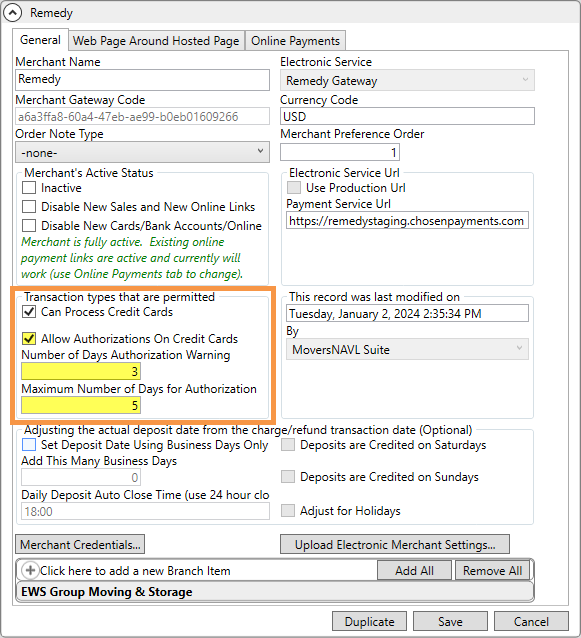Edit Number of Days Authorization Warning field
The height and width of the screenshot is (638, 581).
point(81,371)
